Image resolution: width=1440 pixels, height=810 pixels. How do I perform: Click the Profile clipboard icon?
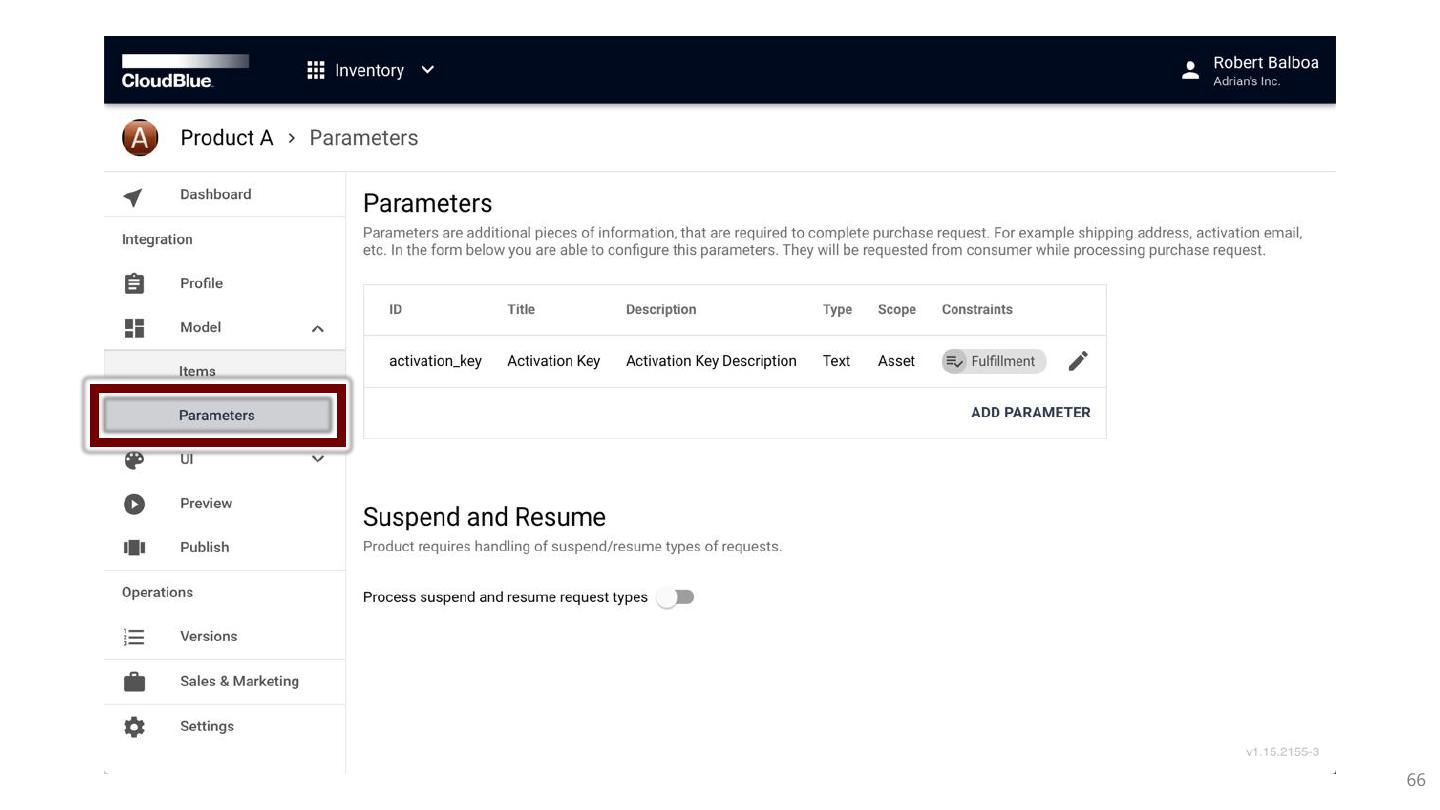[x=134, y=284]
